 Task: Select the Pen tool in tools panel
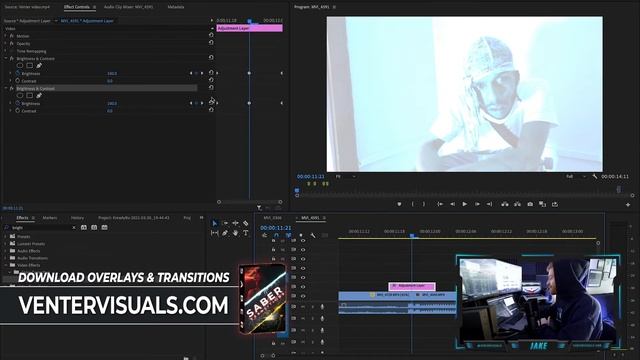pos(225,233)
